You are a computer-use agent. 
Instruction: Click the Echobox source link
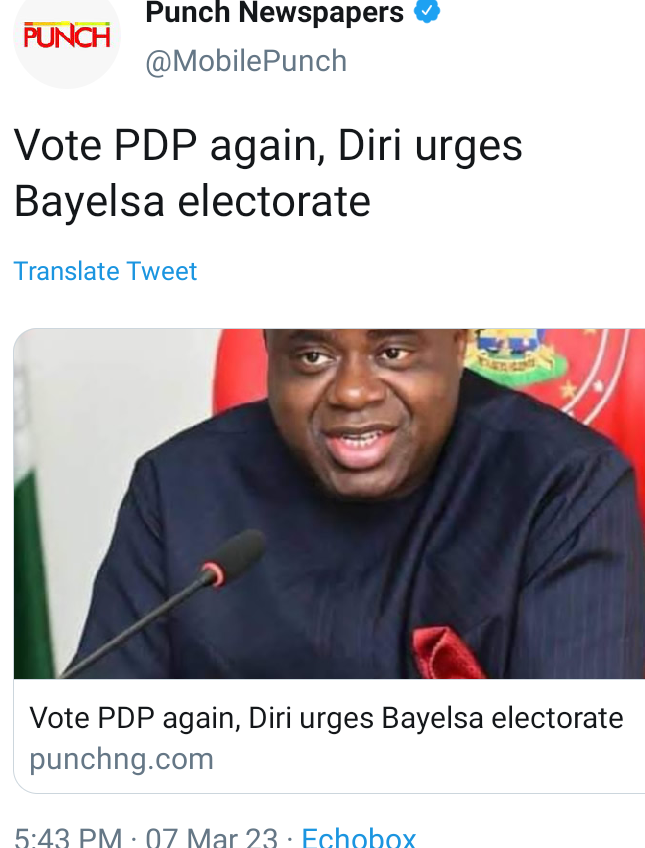(x=358, y=837)
